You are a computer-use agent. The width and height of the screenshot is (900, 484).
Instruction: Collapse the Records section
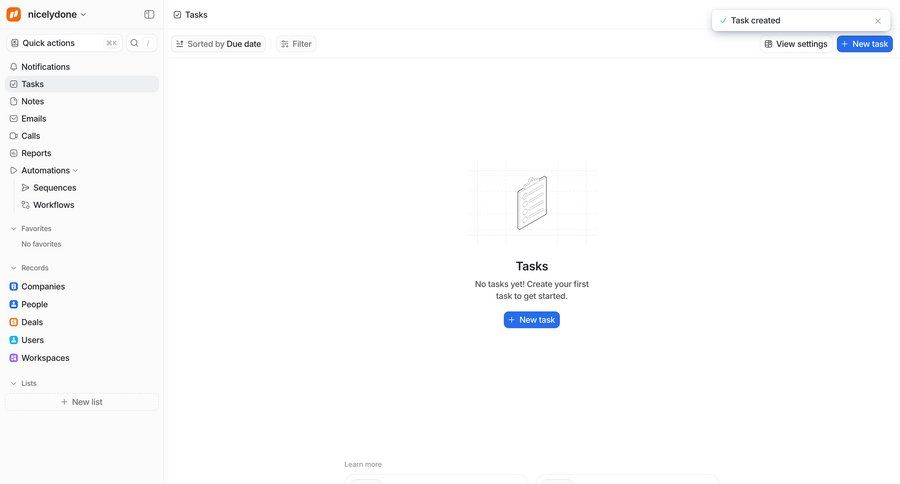[x=14, y=268]
